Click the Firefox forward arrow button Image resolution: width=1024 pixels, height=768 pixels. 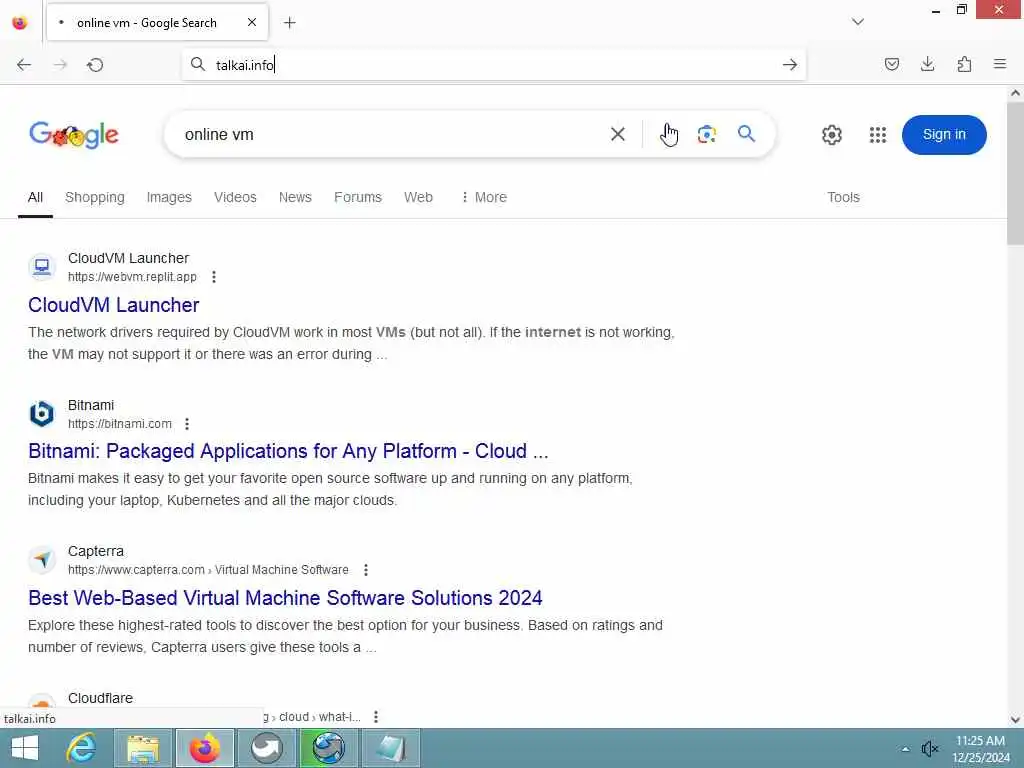(x=60, y=65)
